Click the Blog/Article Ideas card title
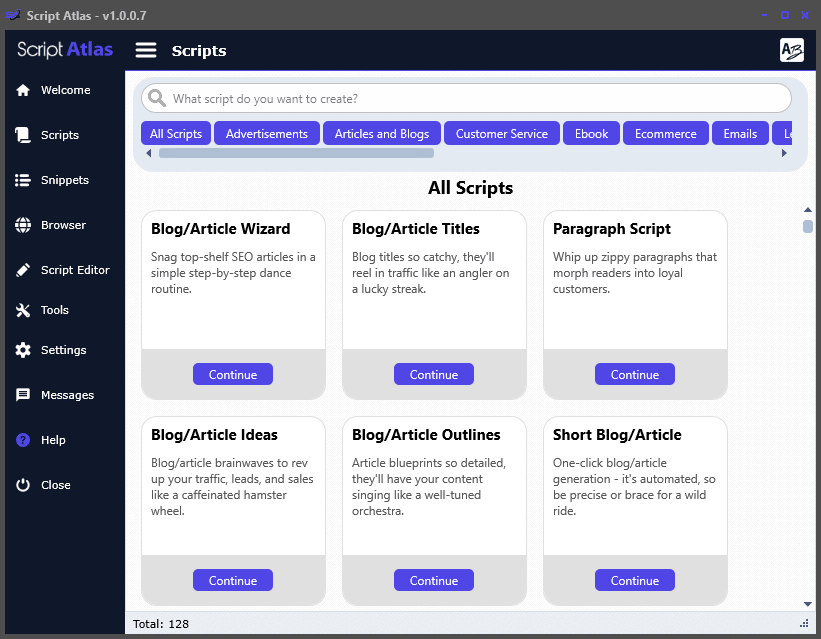The image size is (821, 639). click(x=214, y=435)
